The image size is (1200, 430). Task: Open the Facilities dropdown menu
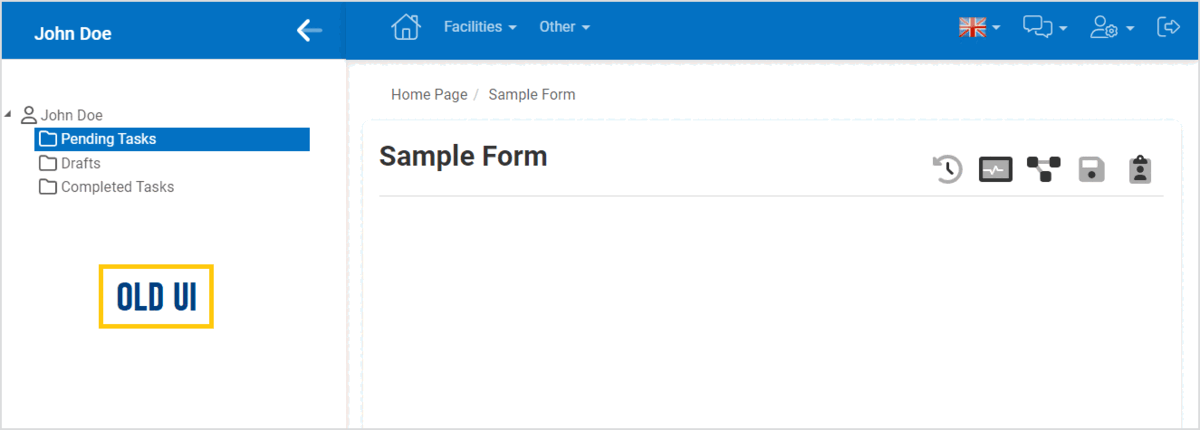tap(480, 27)
